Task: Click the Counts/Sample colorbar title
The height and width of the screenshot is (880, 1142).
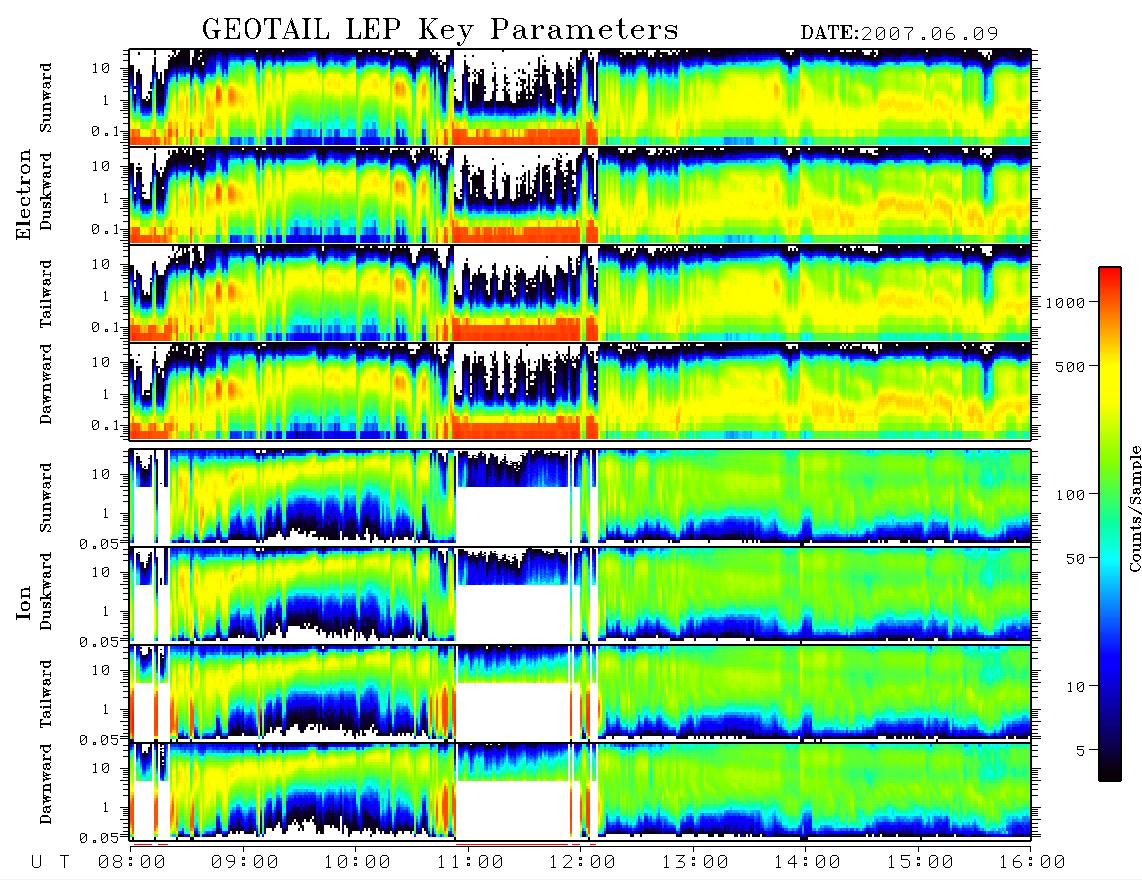Action: [x=1134, y=508]
